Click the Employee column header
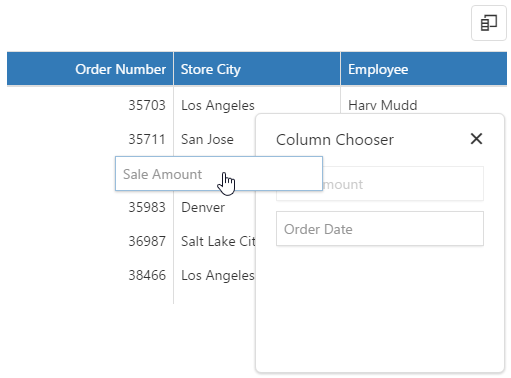The width and height of the screenshot is (511, 378). pos(424,69)
